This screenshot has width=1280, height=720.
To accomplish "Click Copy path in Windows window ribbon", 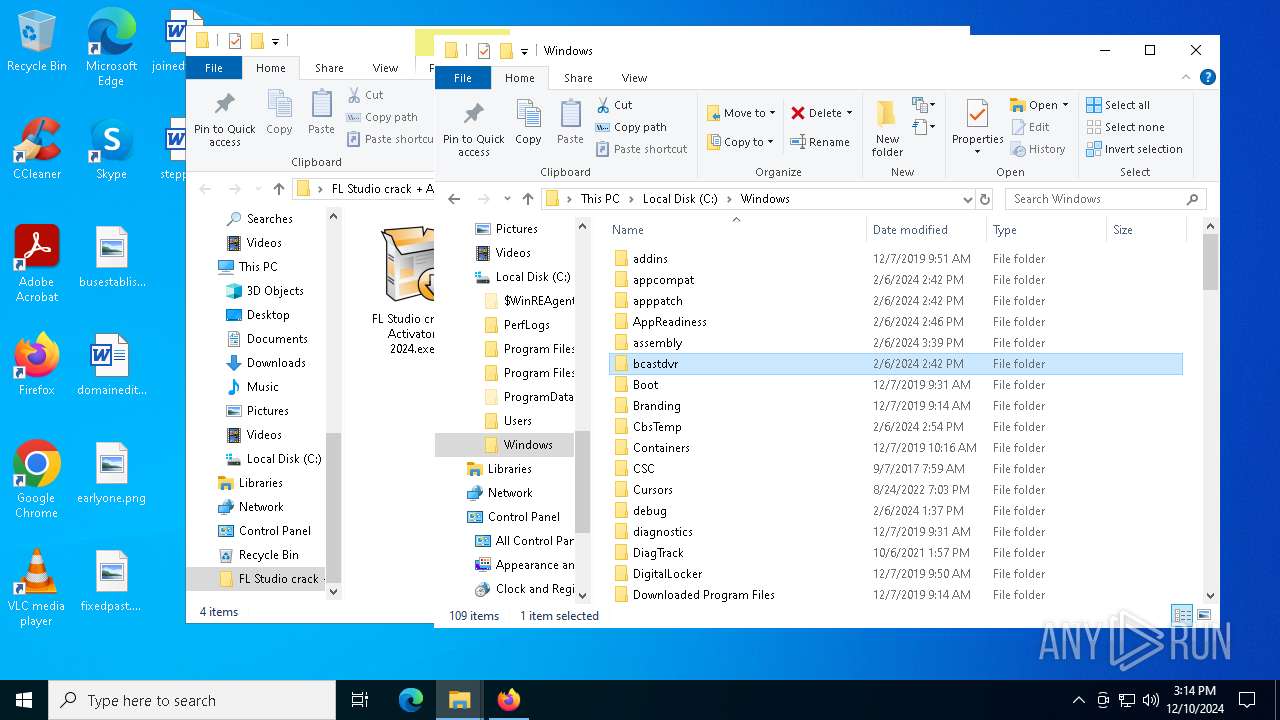I will click(631, 127).
